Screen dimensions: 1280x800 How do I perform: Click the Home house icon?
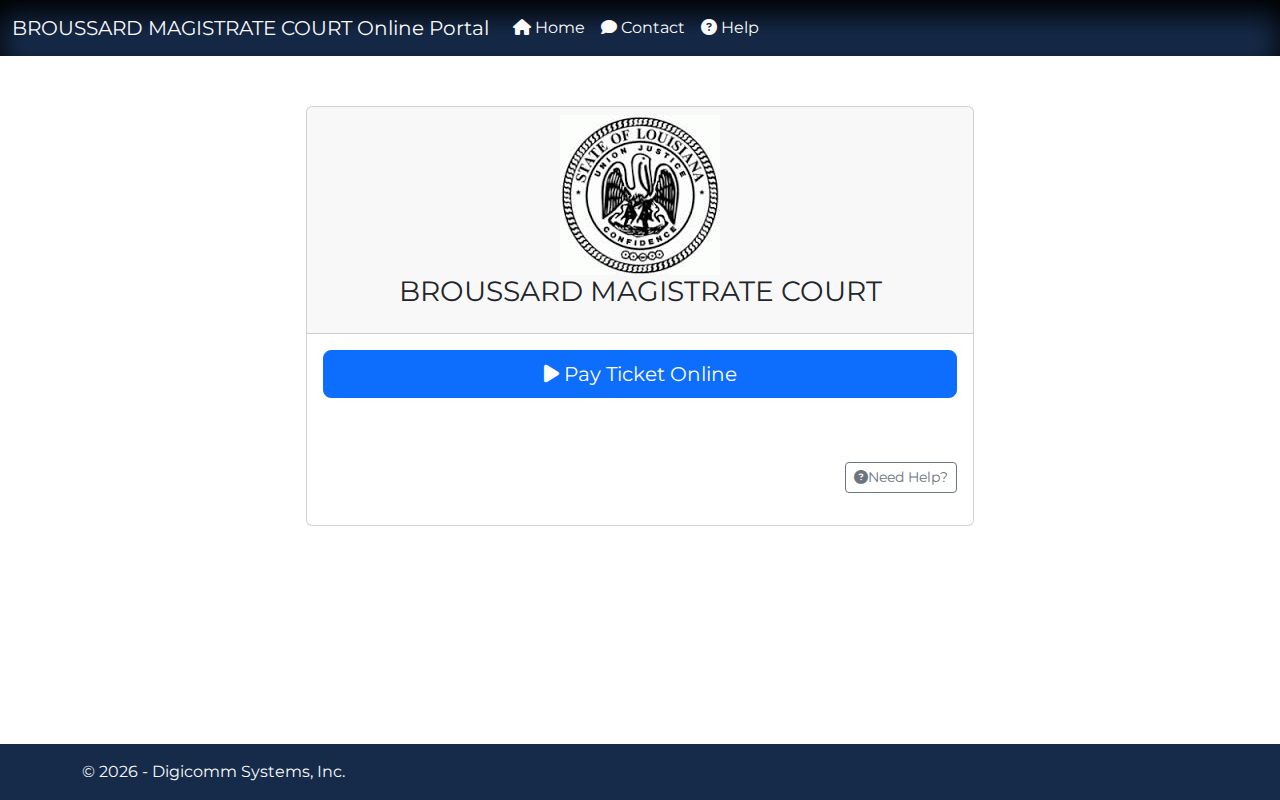pyautogui.click(x=522, y=28)
